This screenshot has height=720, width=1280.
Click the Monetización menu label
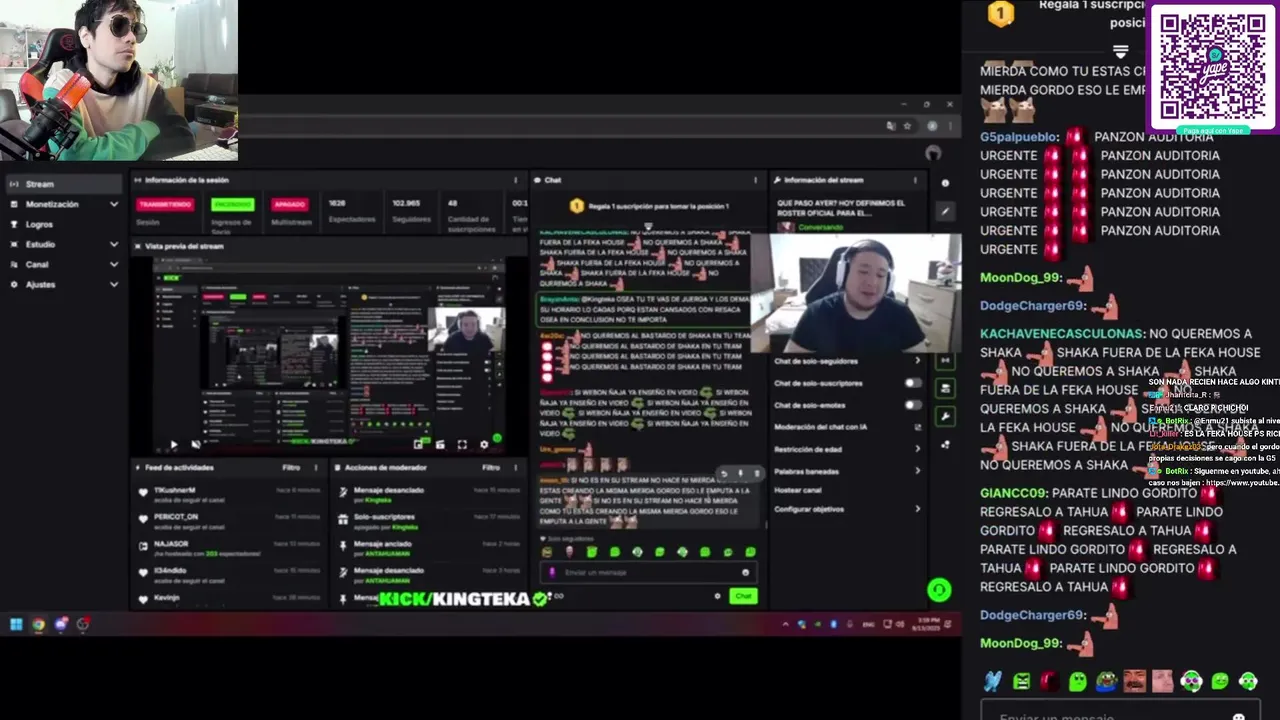(52, 204)
